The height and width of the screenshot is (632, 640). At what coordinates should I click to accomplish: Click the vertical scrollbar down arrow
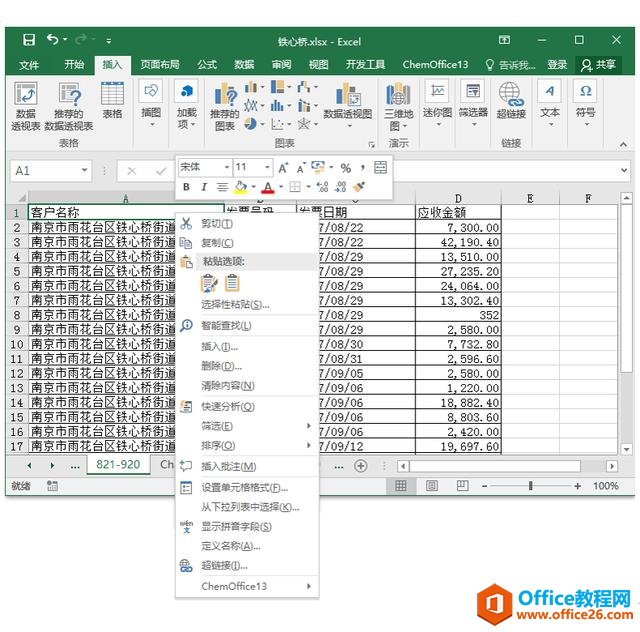coord(627,449)
